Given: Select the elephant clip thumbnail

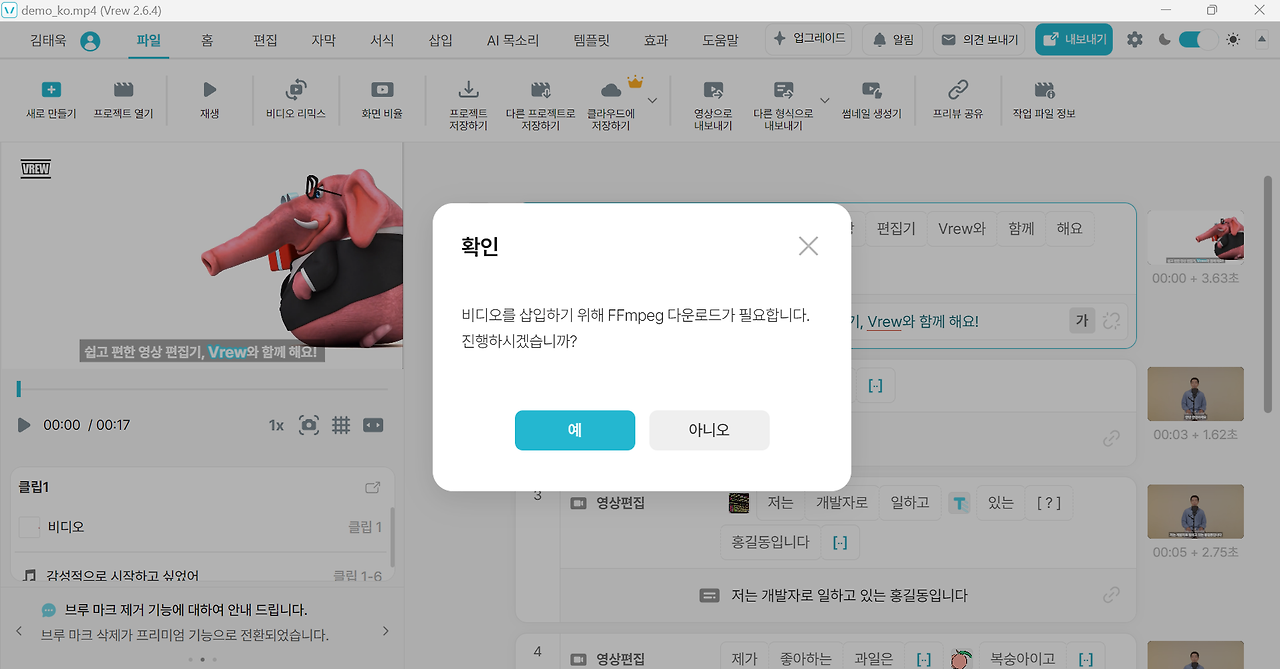Looking at the screenshot, I should (x=1195, y=238).
